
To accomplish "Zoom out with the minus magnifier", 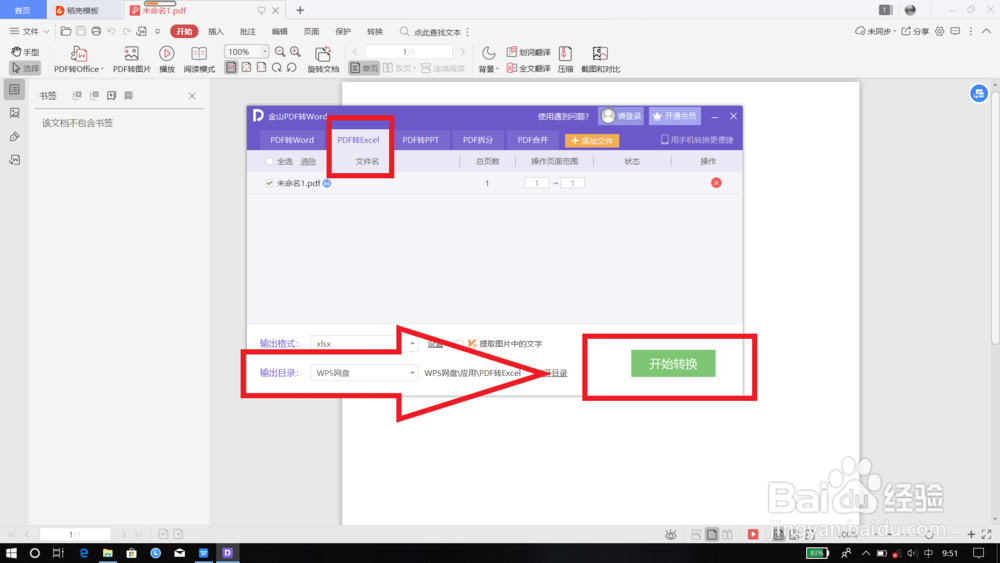I will tap(280, 52).
